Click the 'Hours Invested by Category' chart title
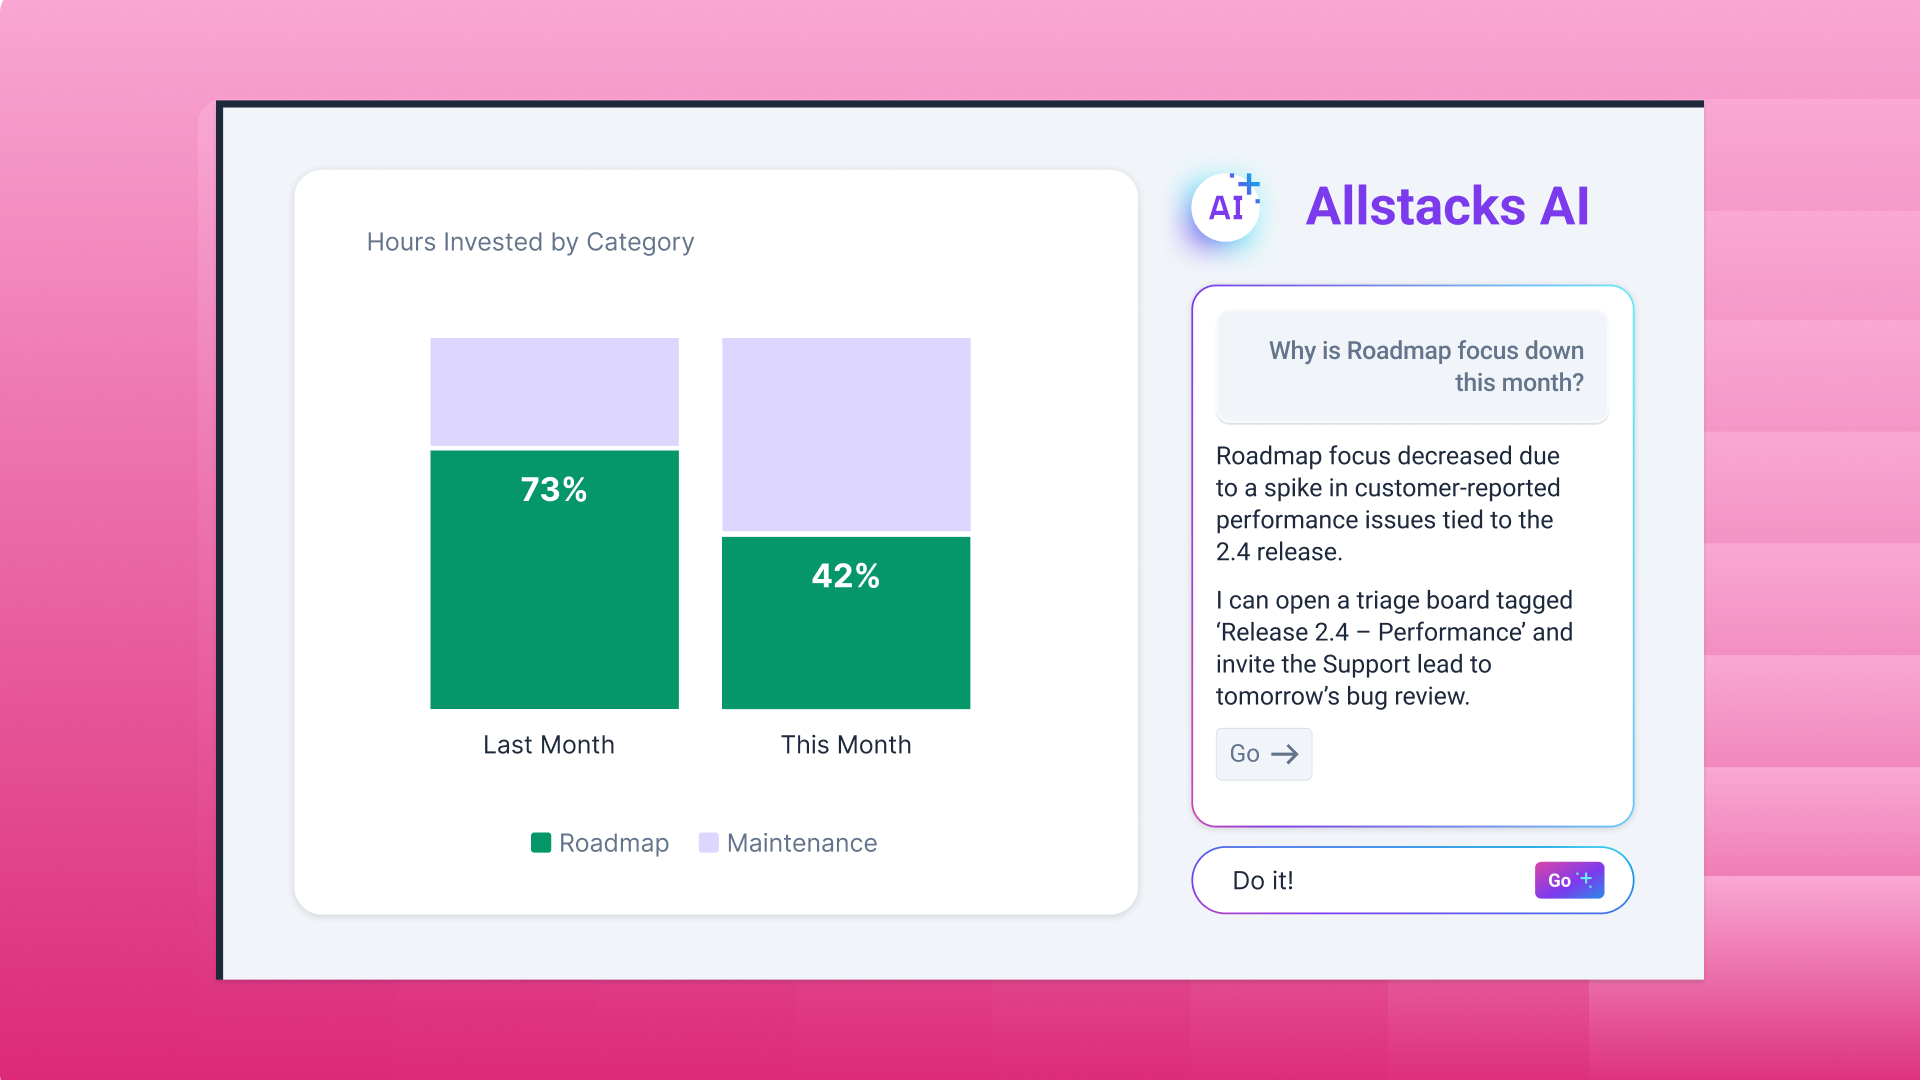Image resolution: width=1920 pixels, height=1080 pixels. (x=530, y=242)
